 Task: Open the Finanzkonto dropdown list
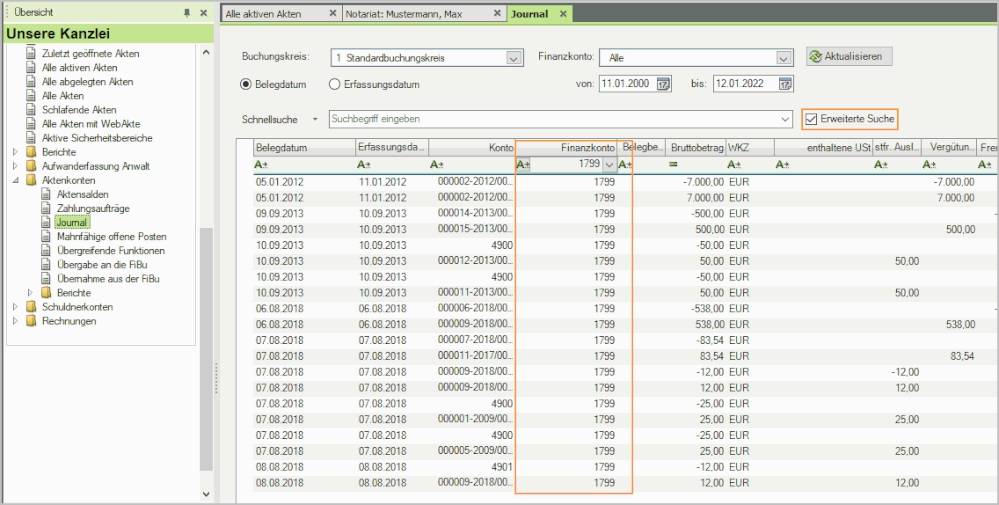(784, 58)
